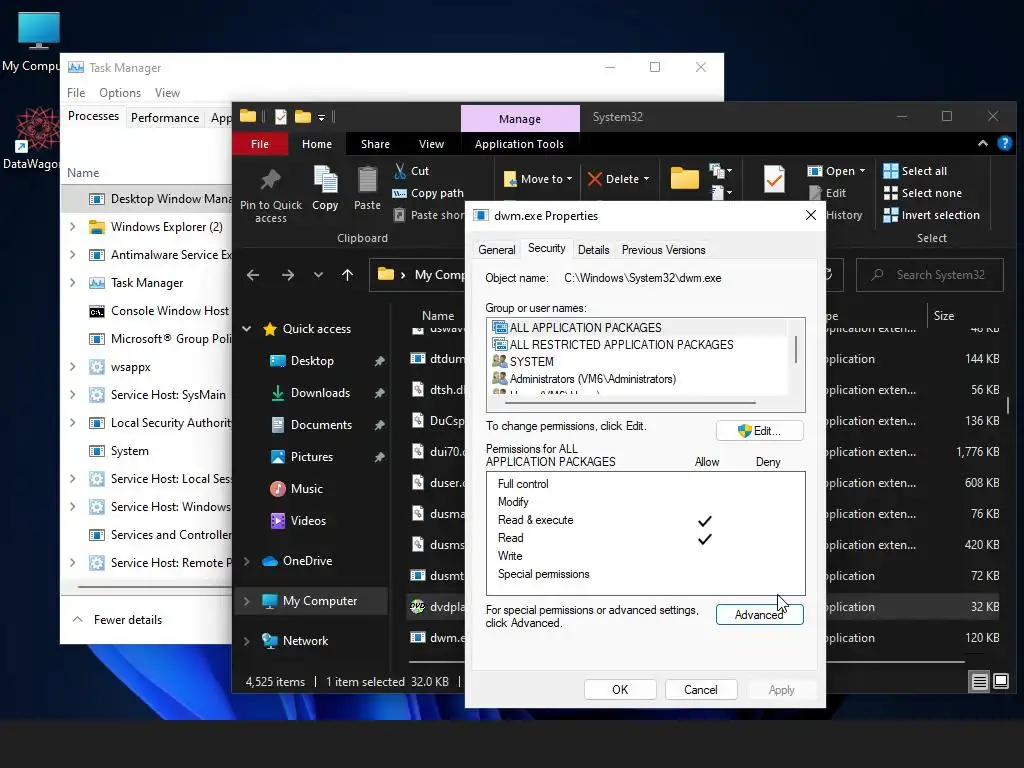Collapse ribbon with chevron arrow
The image size is (1024, 768).
tap(983, 144)
